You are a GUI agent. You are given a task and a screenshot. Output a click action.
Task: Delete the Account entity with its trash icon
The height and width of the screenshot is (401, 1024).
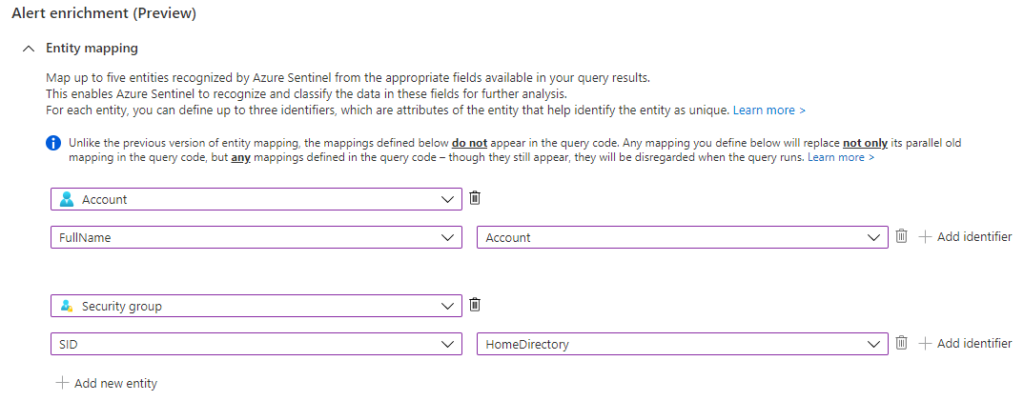coord(475,198)
